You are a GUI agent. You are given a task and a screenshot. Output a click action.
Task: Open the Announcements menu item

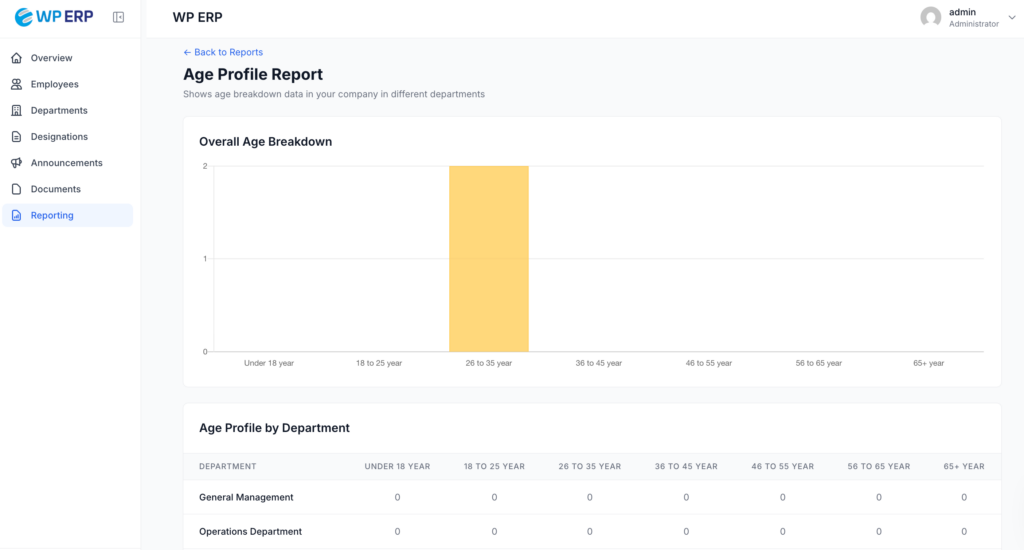coord(66,163)
